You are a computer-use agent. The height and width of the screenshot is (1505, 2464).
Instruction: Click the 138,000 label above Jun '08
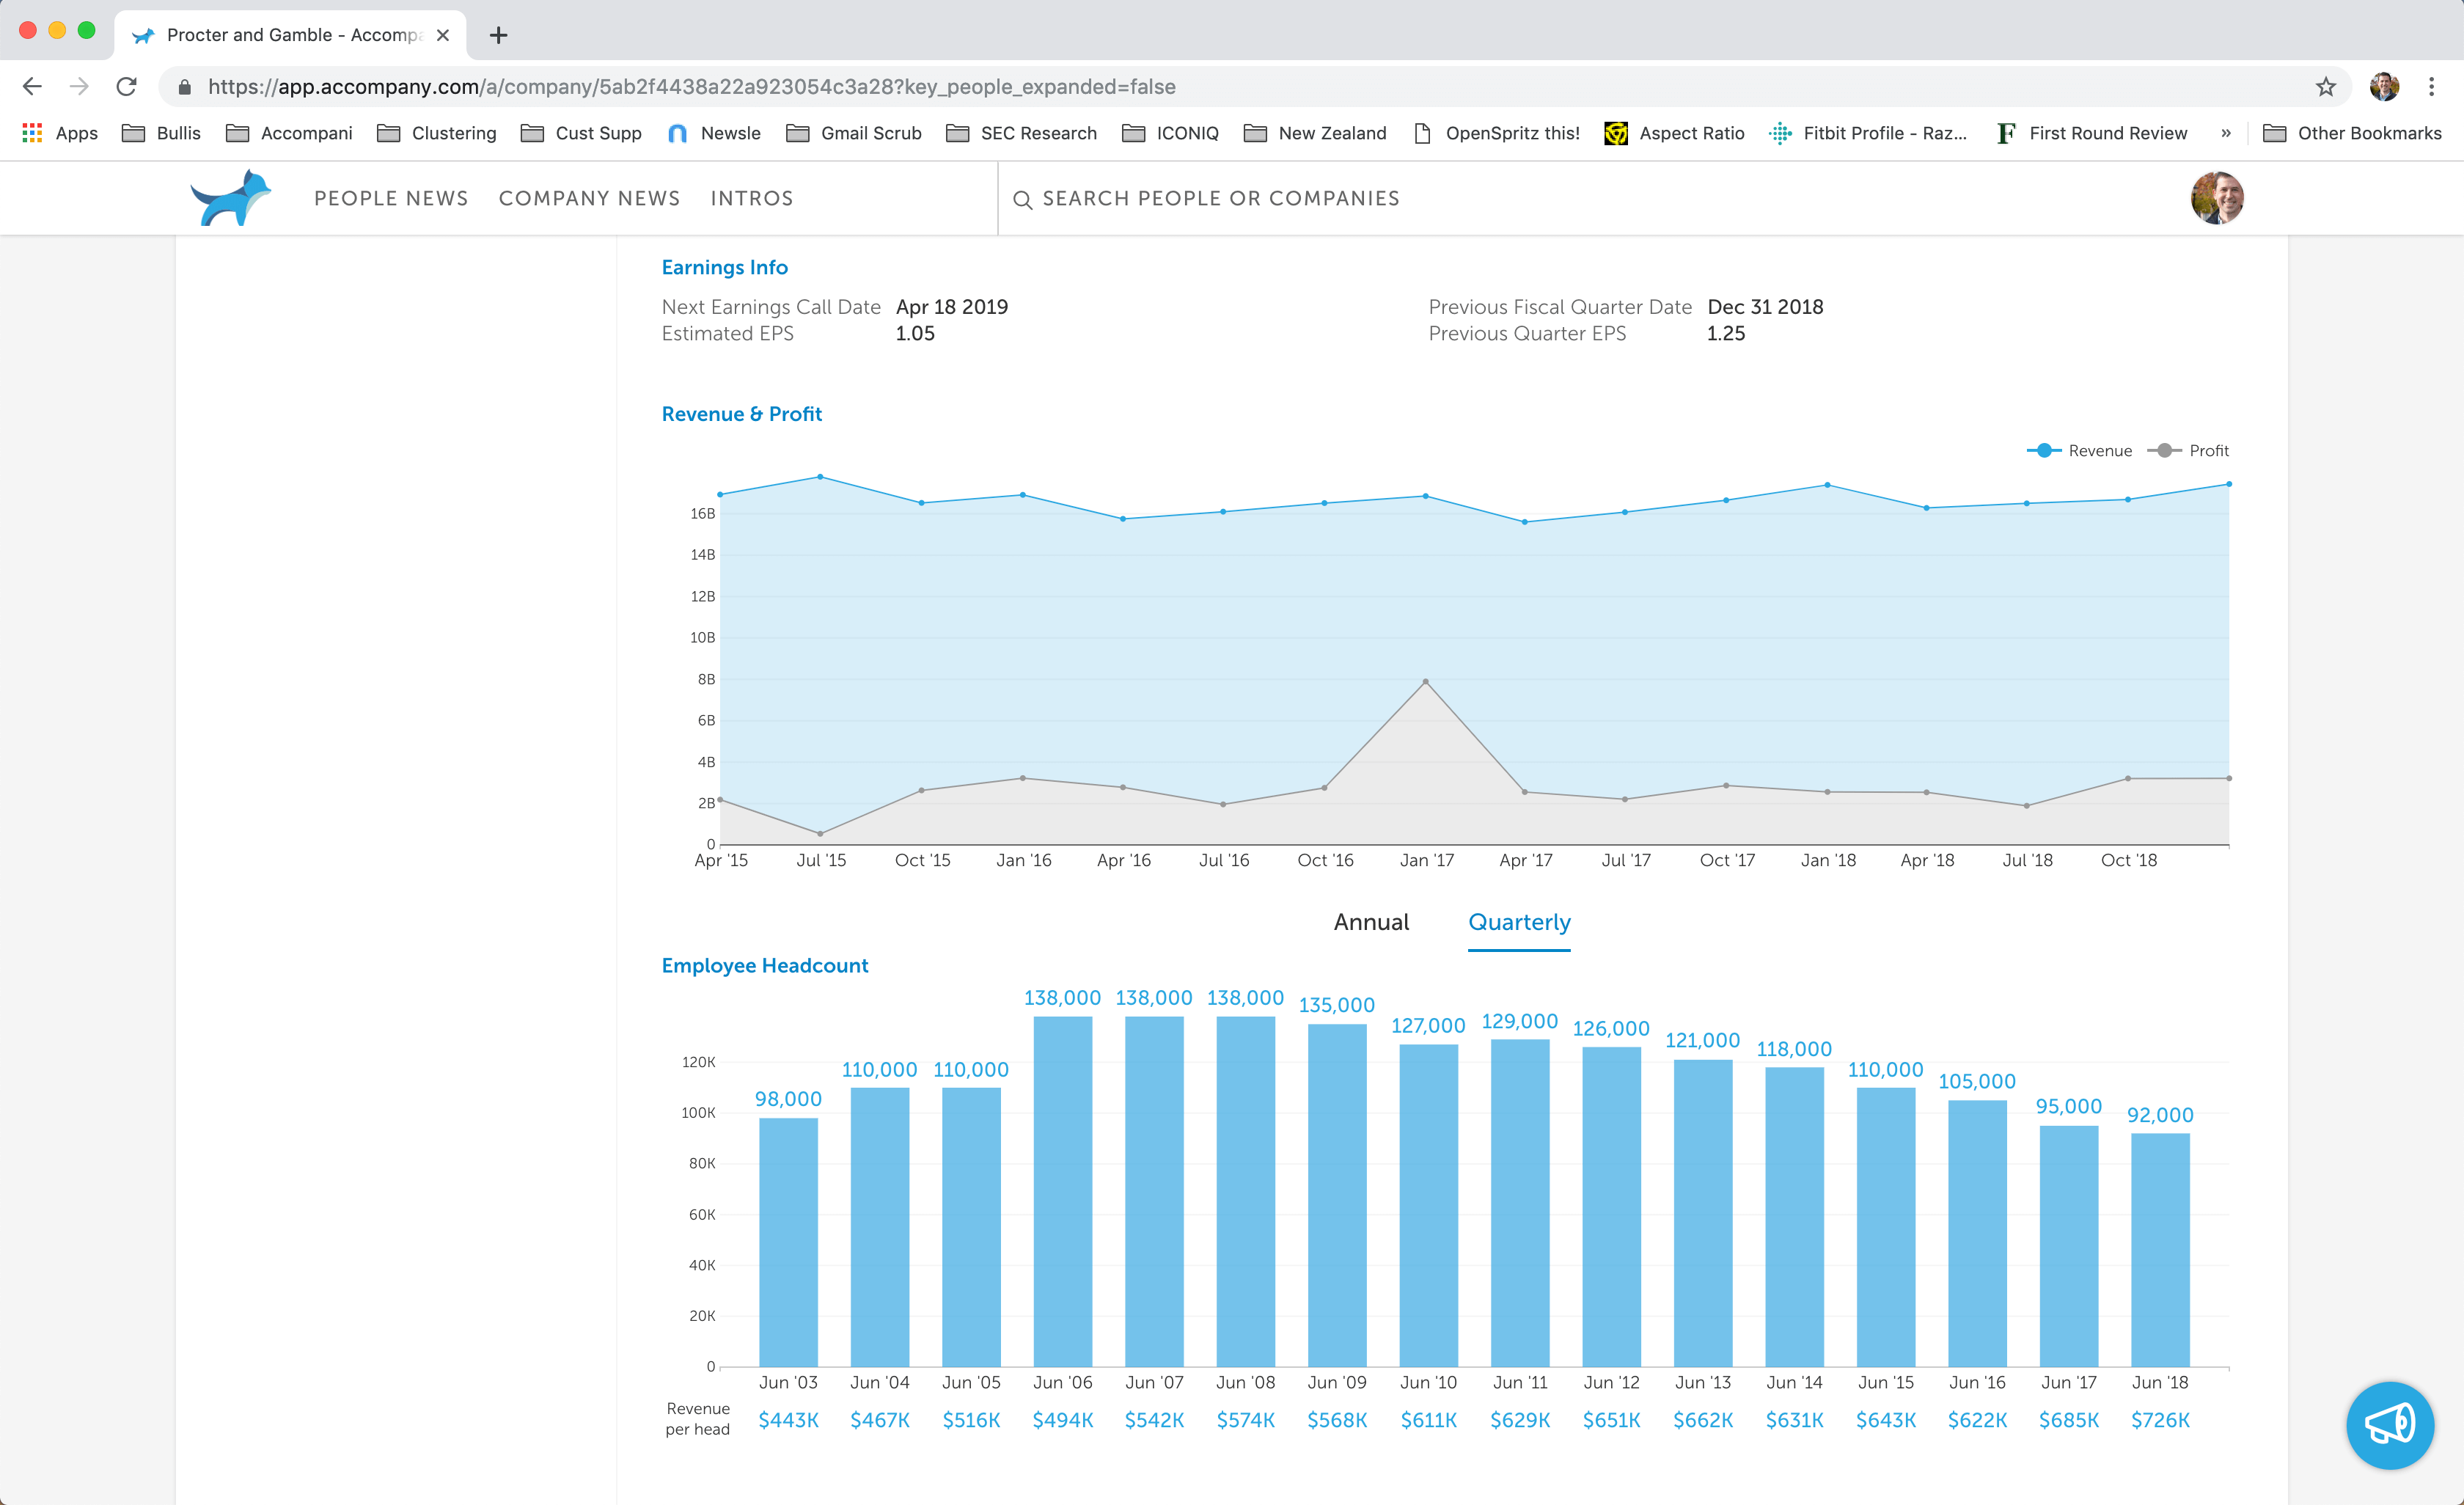tap(1245, 998)
